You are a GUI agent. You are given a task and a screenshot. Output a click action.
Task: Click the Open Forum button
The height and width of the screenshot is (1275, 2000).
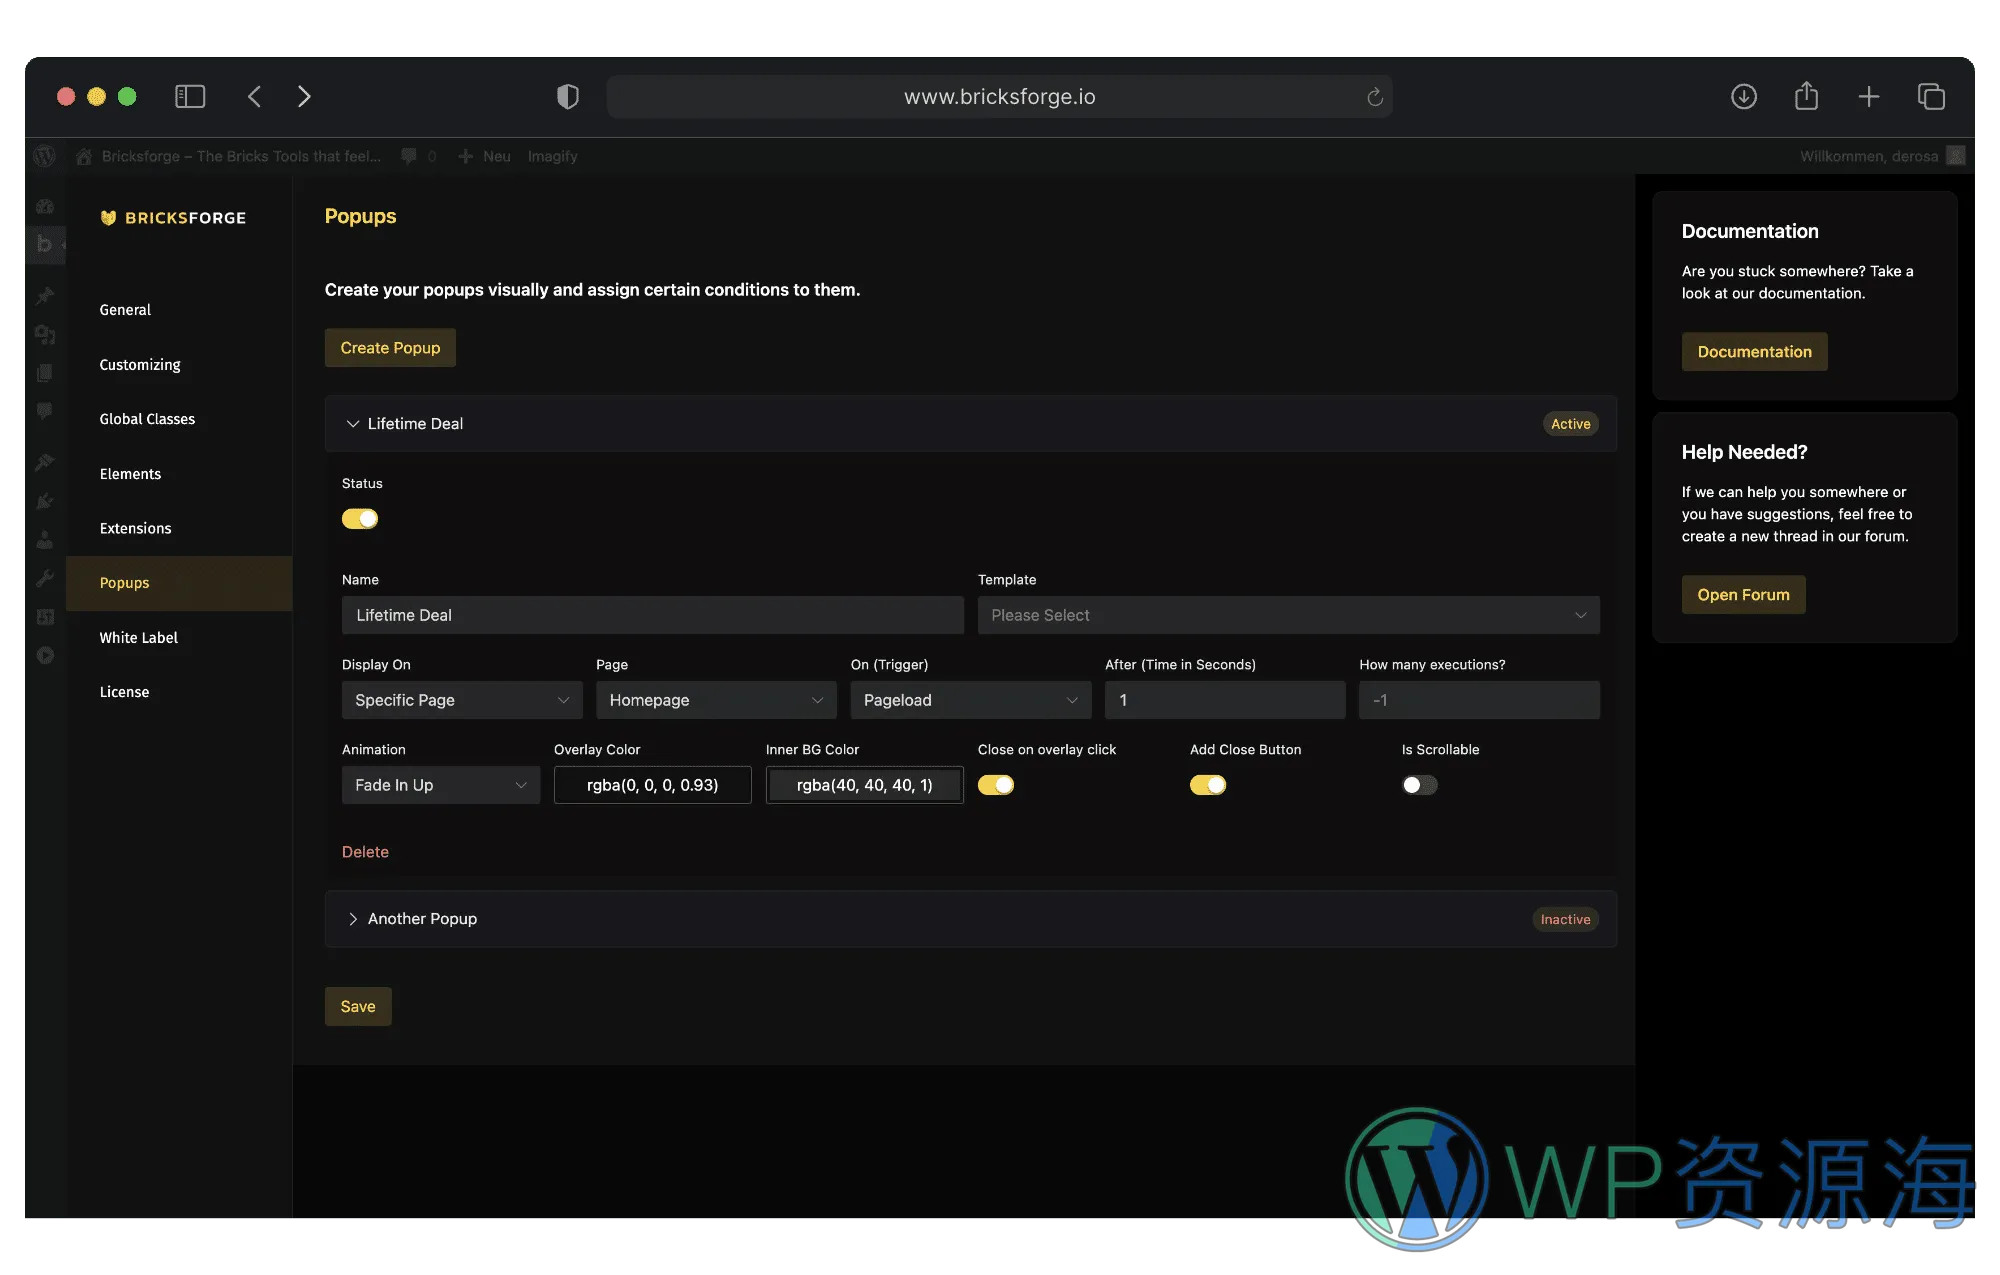pyautogui.click(x=1743, y=595)
